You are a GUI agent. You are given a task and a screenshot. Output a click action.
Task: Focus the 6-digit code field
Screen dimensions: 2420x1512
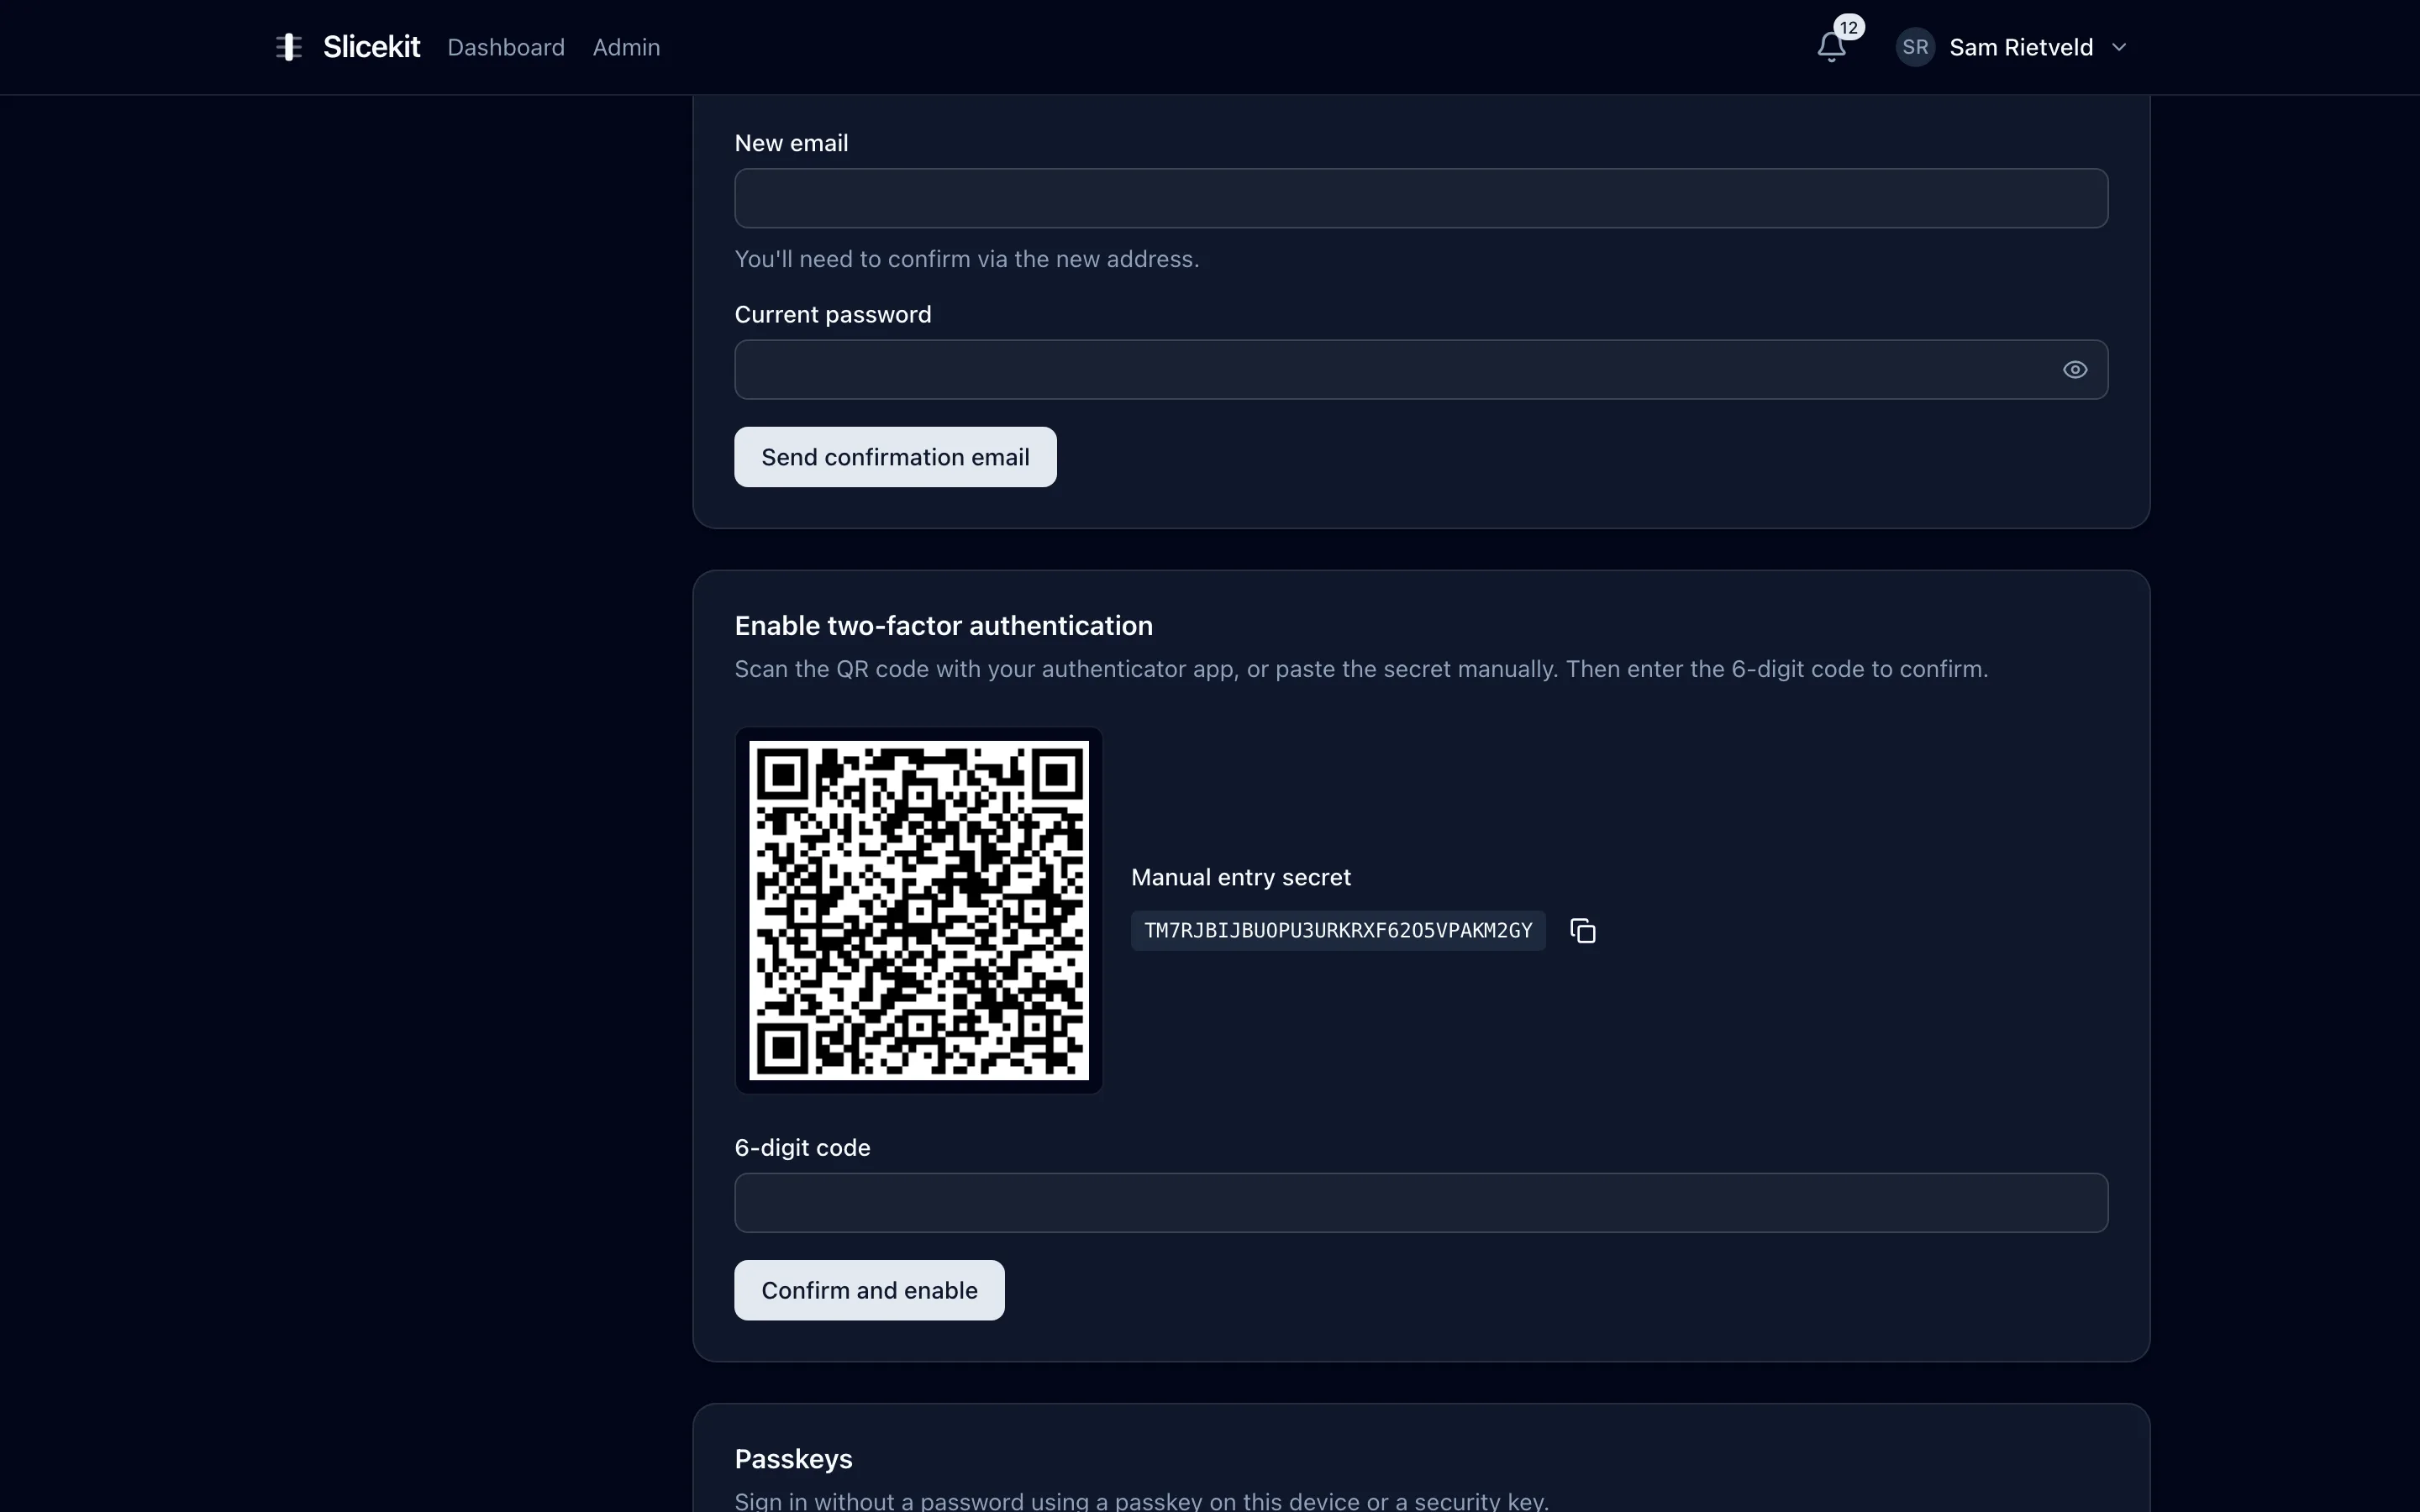coord(1421,1203)
